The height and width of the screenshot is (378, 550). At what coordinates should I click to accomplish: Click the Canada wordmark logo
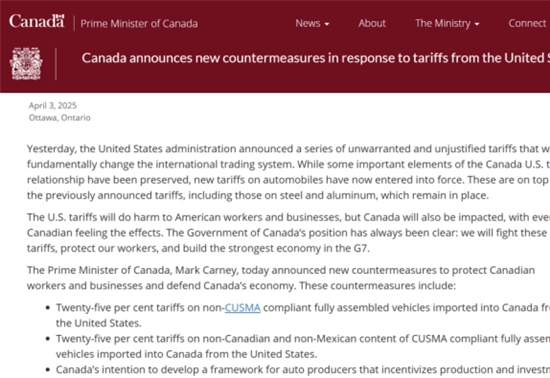36,21
